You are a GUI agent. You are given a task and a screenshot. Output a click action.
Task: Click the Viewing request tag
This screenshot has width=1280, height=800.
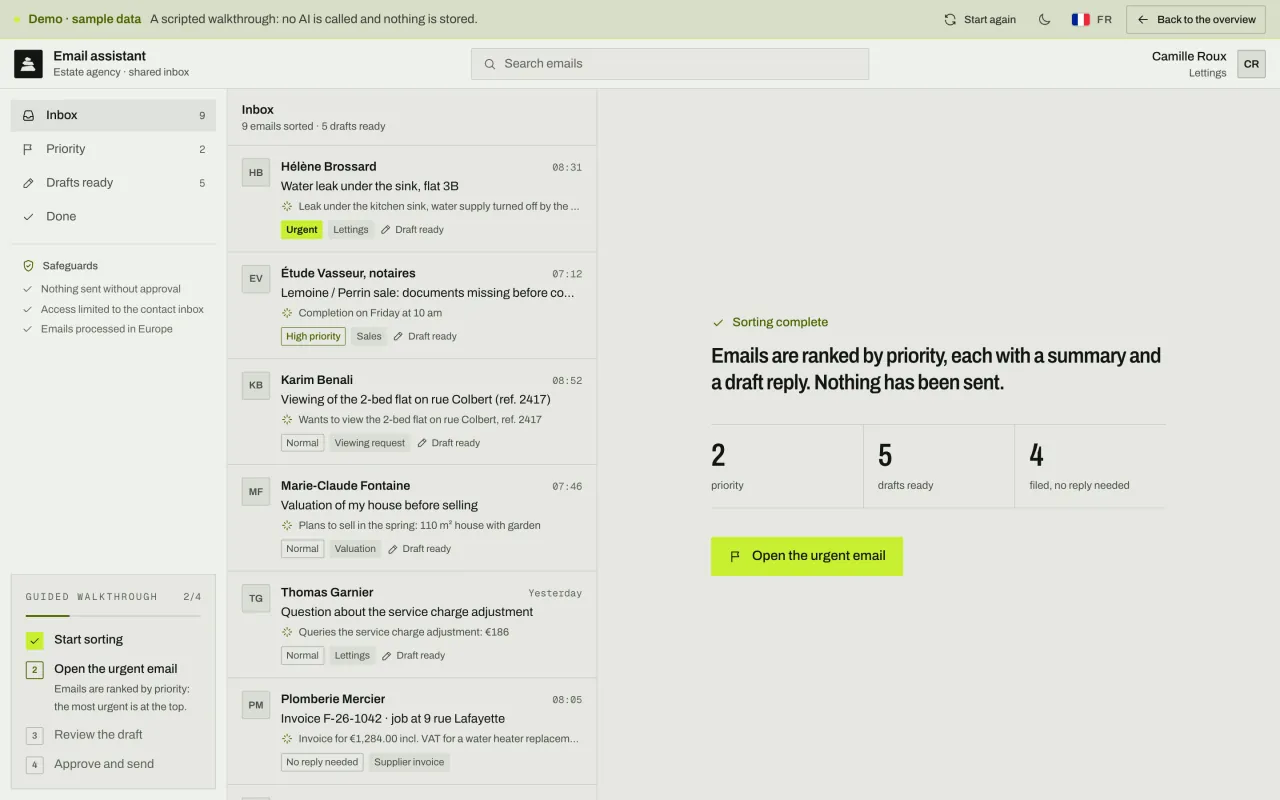coord(370,443)
